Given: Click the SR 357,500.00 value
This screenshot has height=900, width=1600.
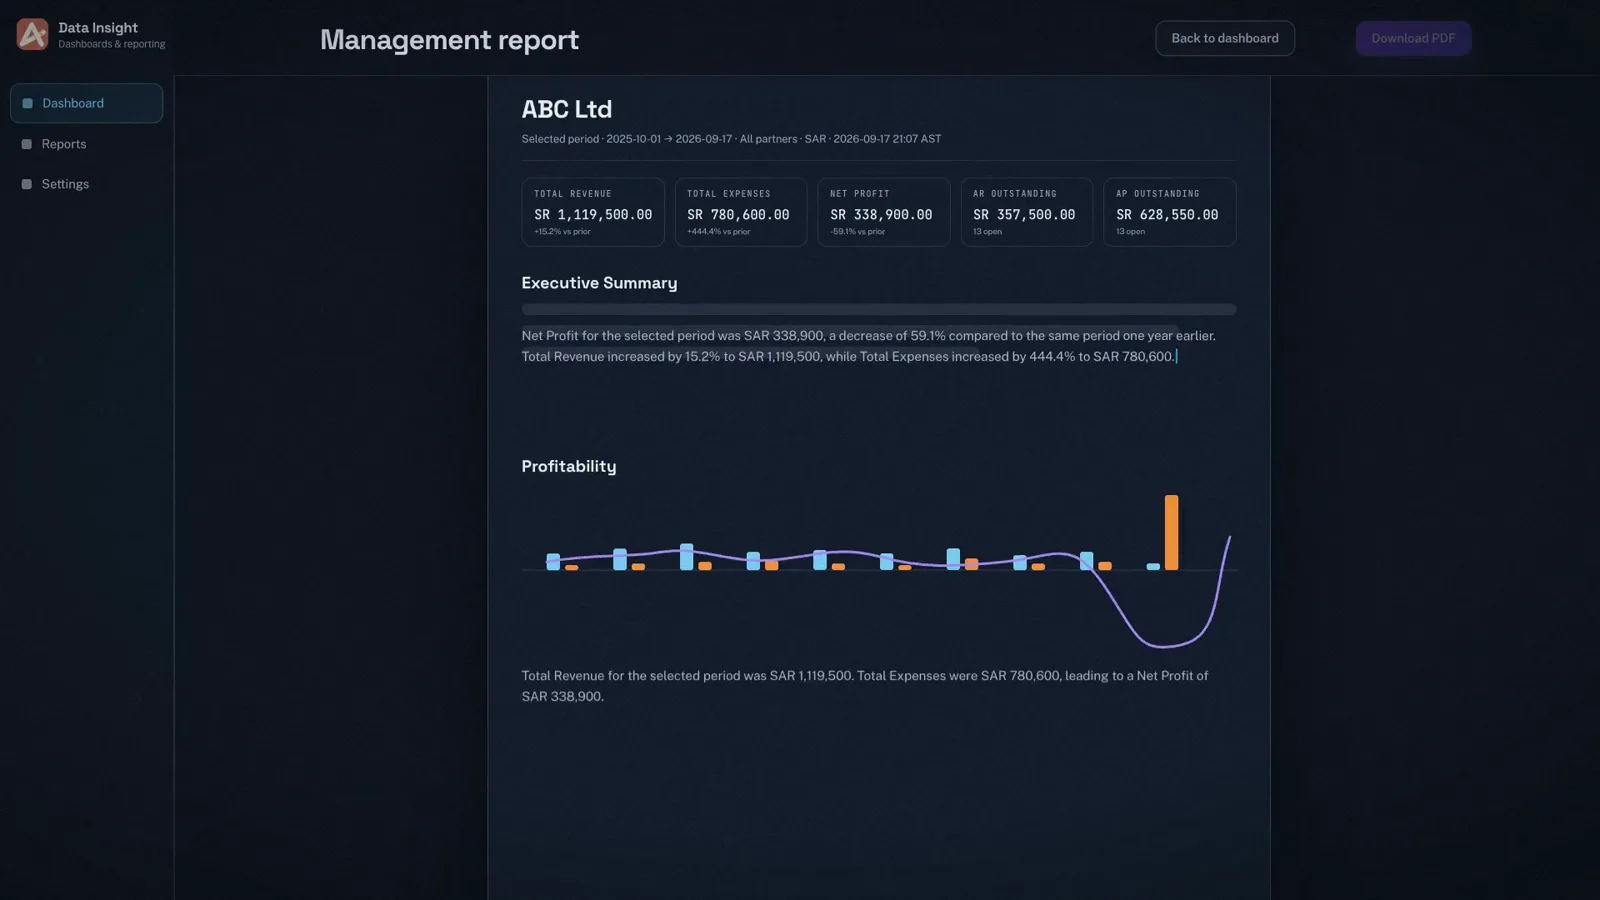Looking at the screenshot, I should coord(1024,215).
